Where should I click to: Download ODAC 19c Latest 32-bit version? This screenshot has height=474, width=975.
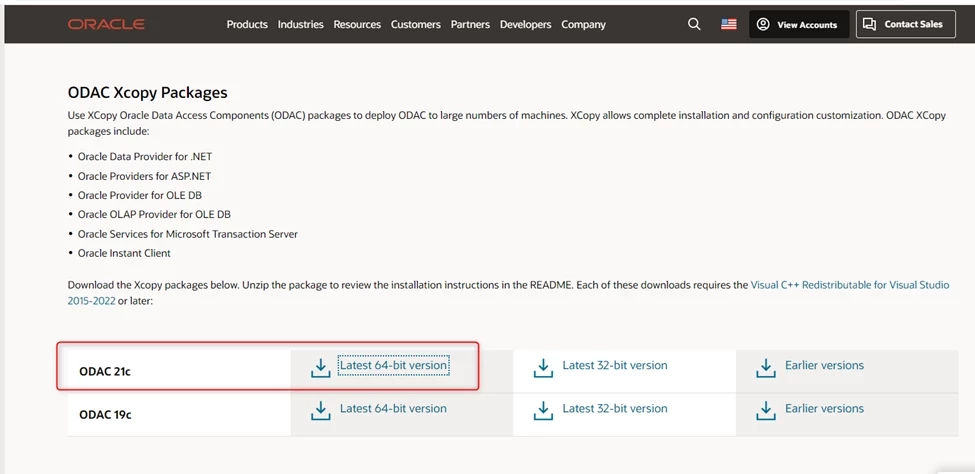pos(615,408)
